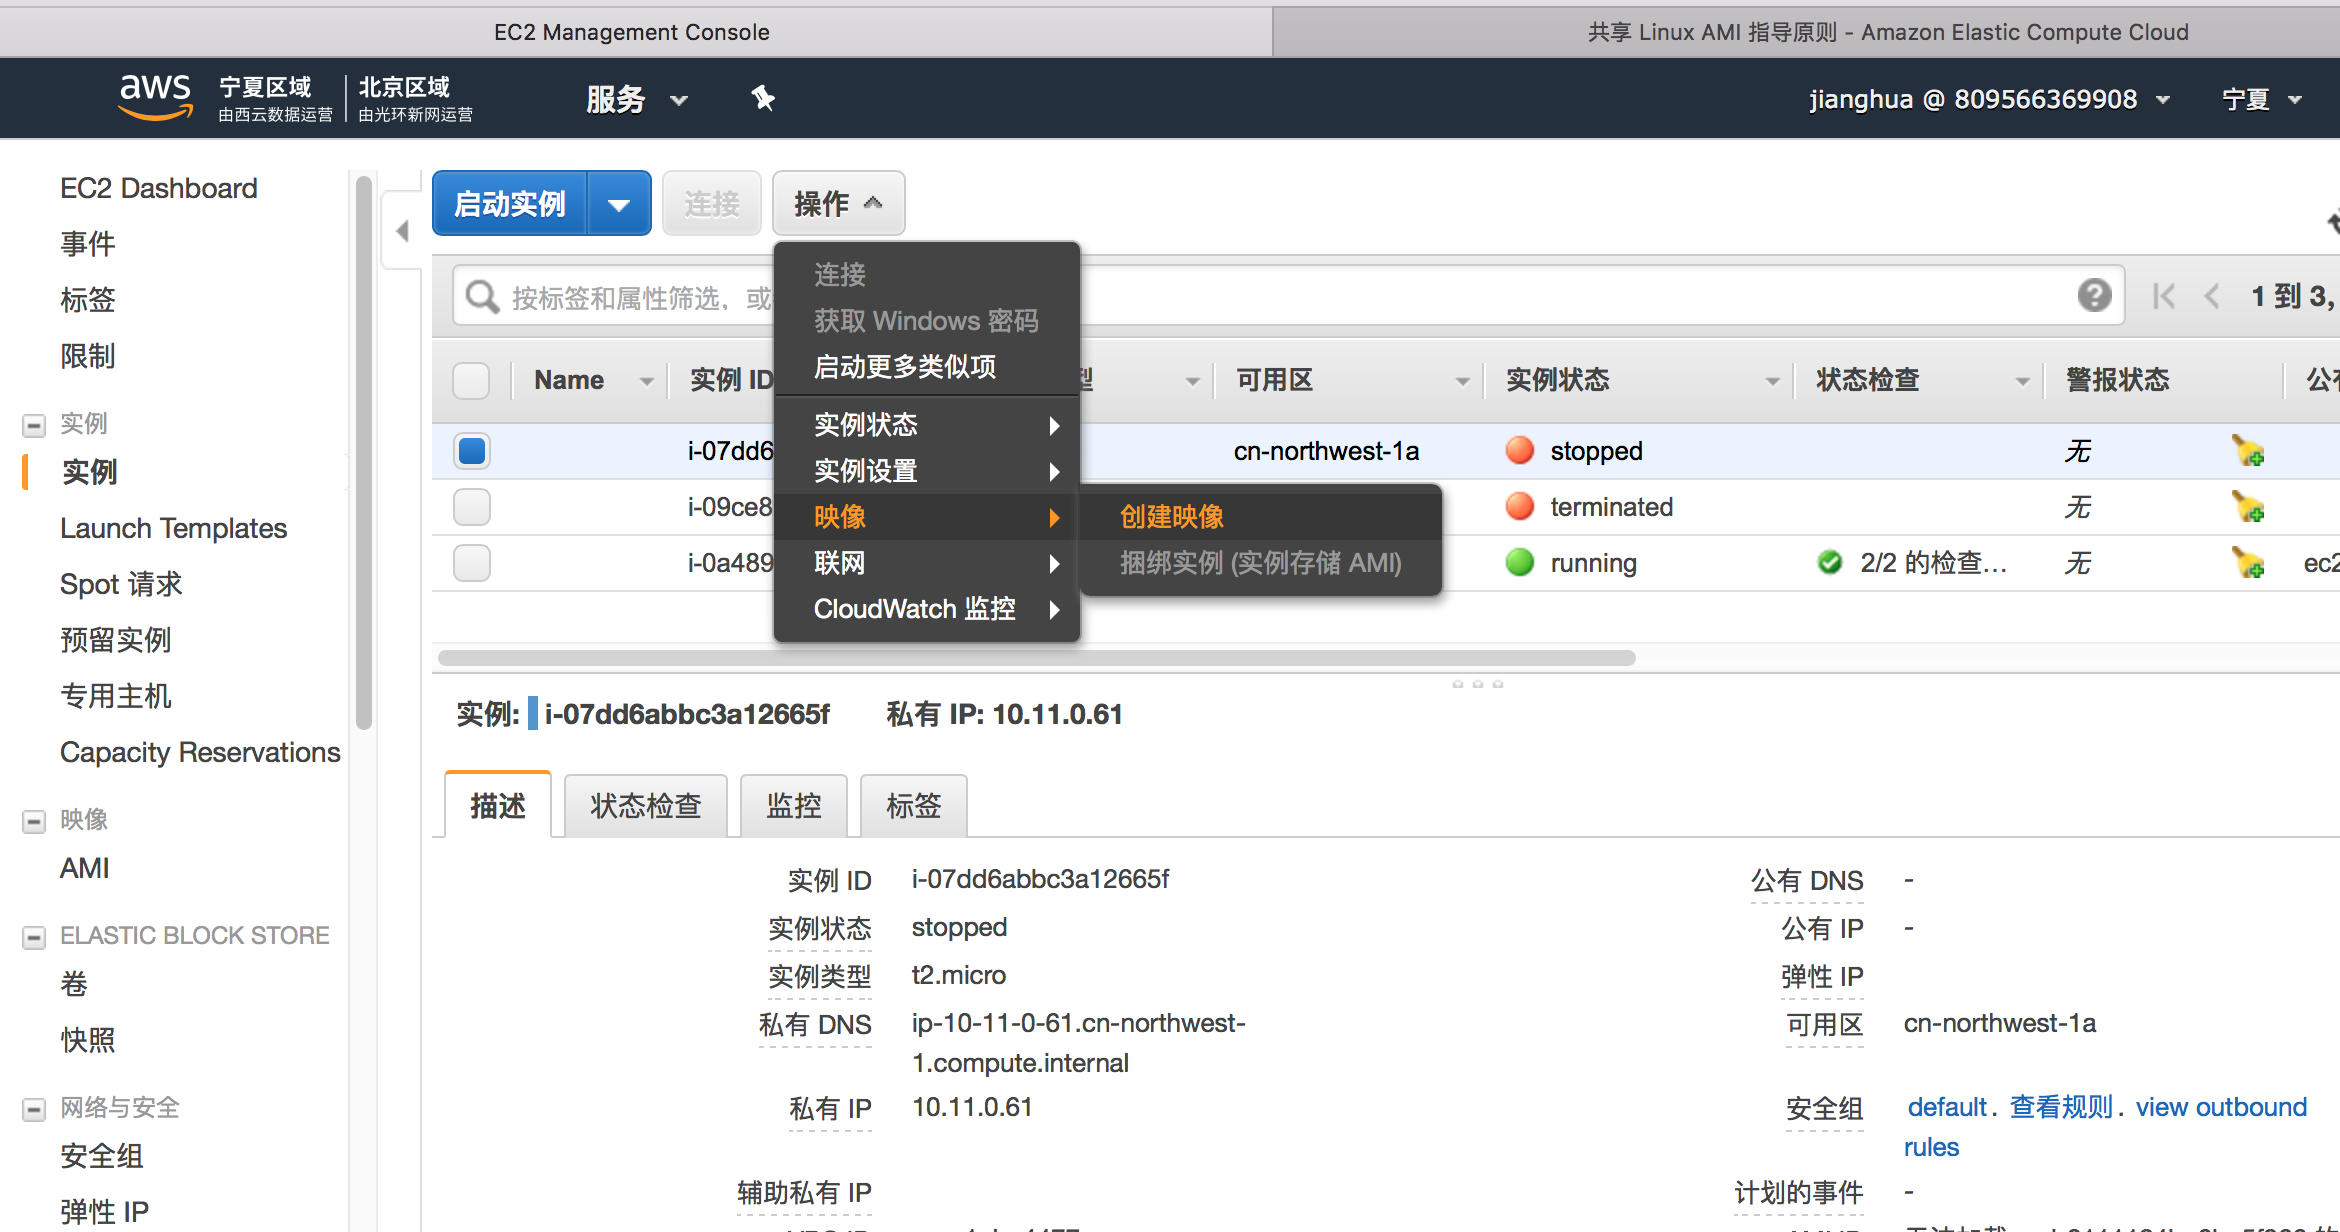
Task: Open 安全组 in sidebar
Action: [x=102, y=1156]
